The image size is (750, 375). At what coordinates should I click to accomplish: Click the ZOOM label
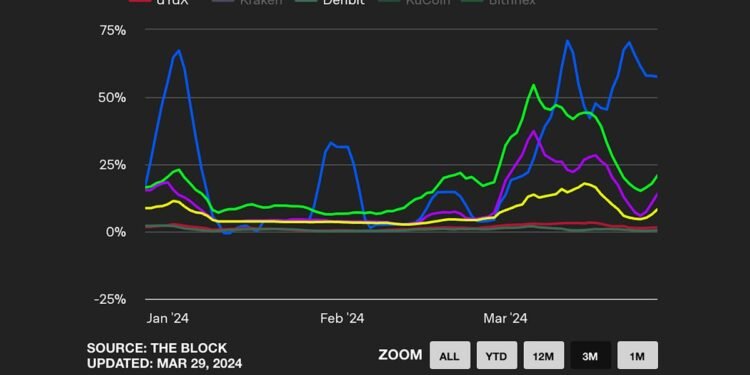[x=400, y=355]
